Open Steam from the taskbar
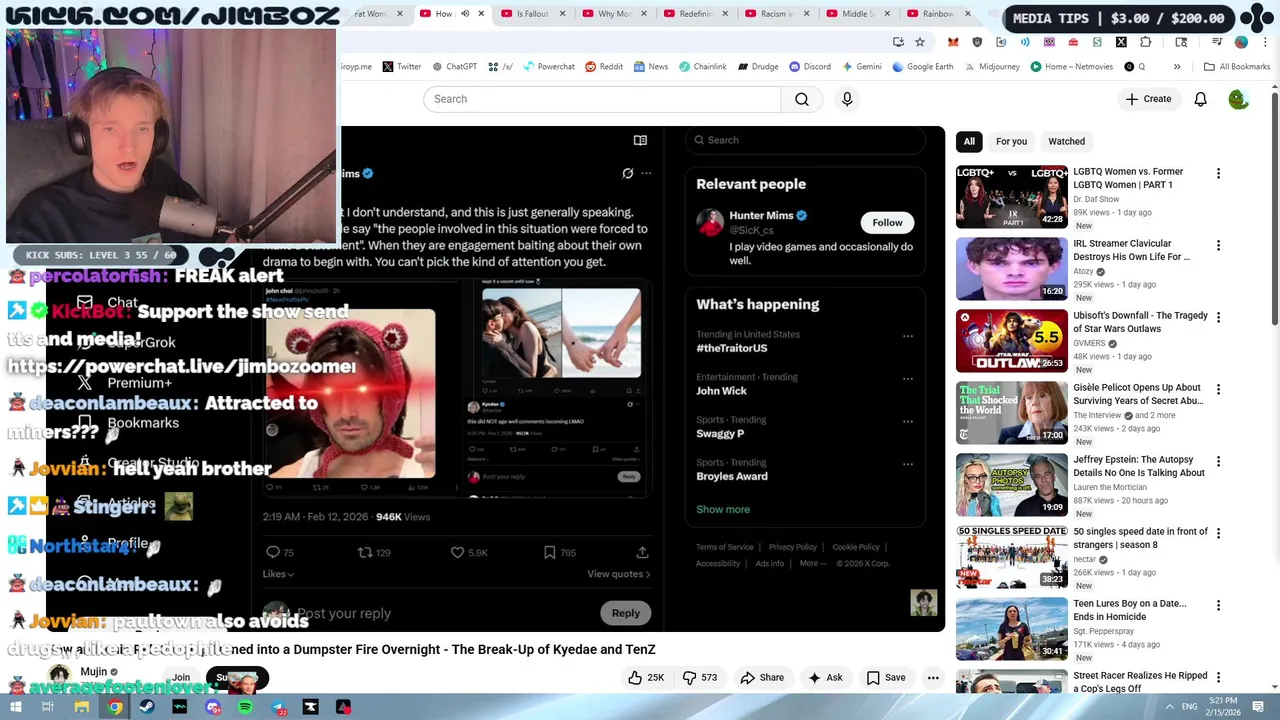Screen dimensions: 1280x720 coord(147,707)
